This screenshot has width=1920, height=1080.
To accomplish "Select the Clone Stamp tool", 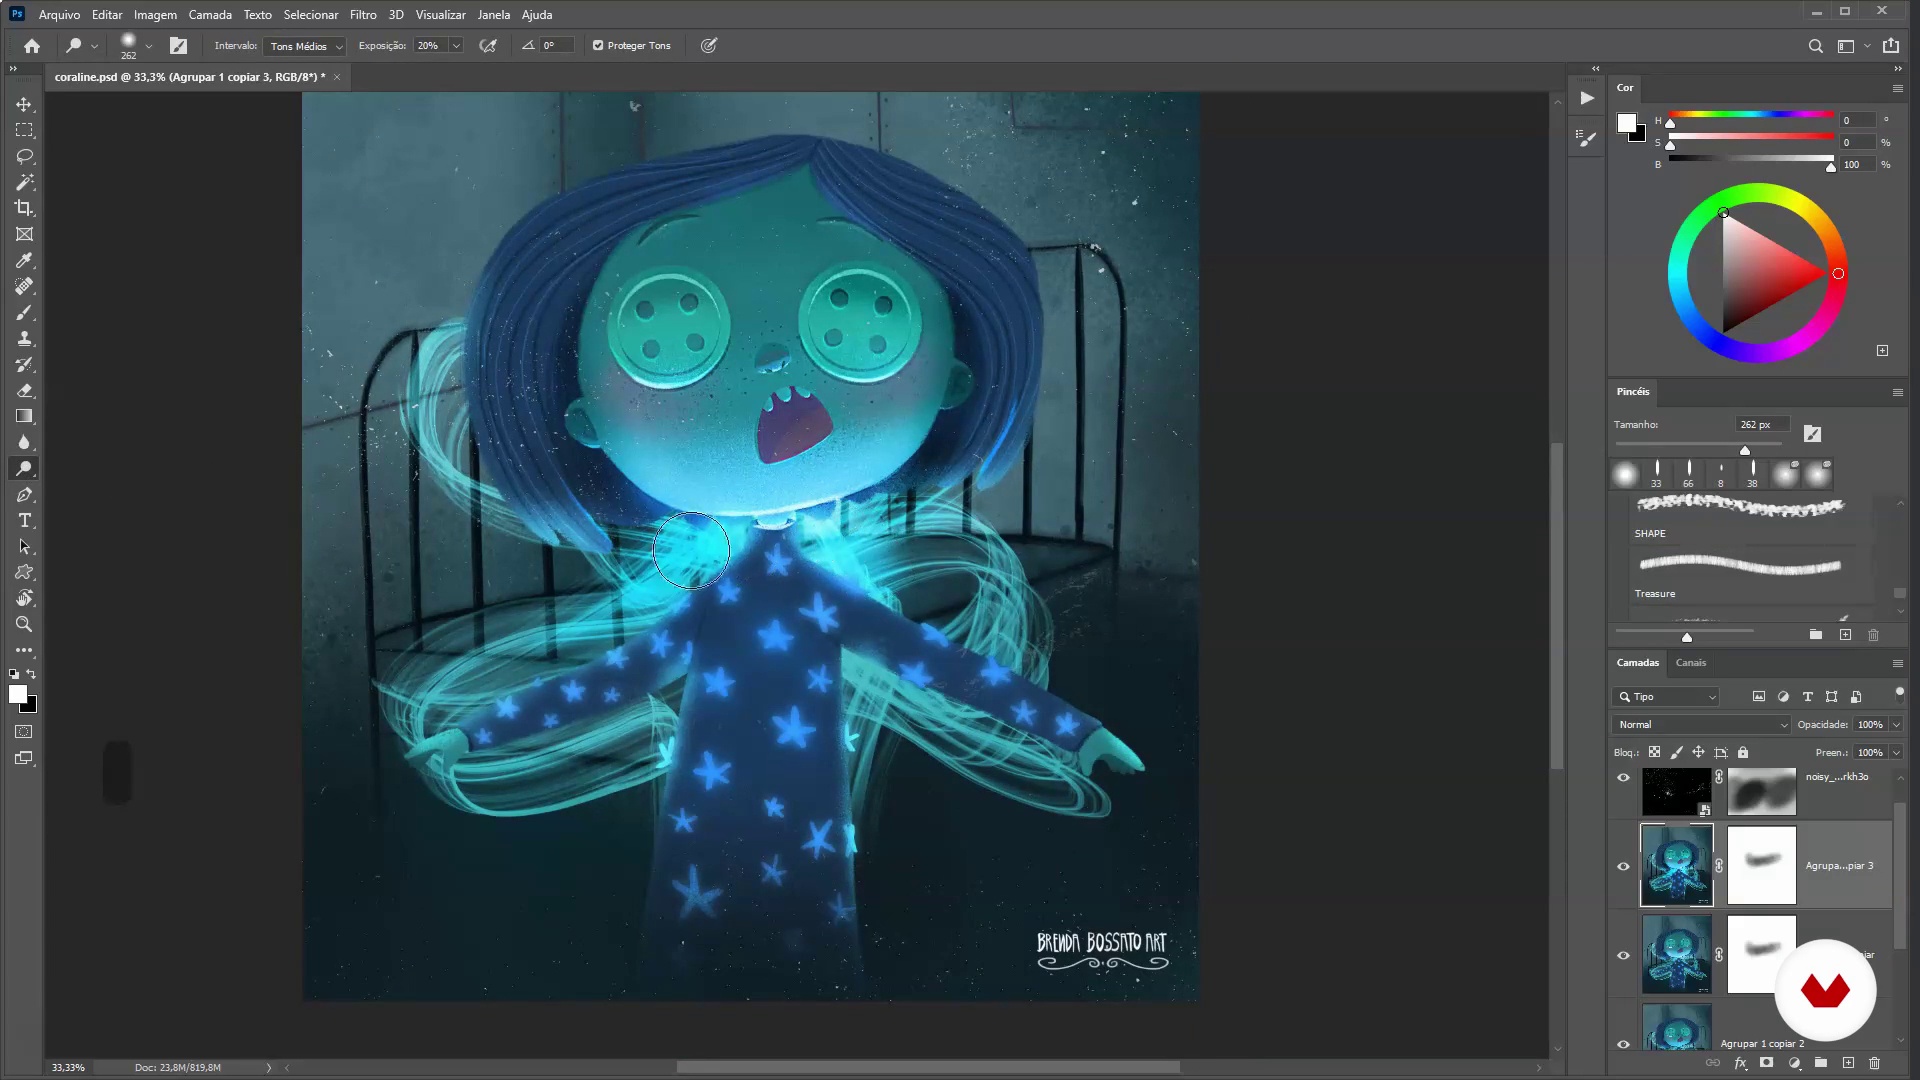I will click(x=24, y=338).
